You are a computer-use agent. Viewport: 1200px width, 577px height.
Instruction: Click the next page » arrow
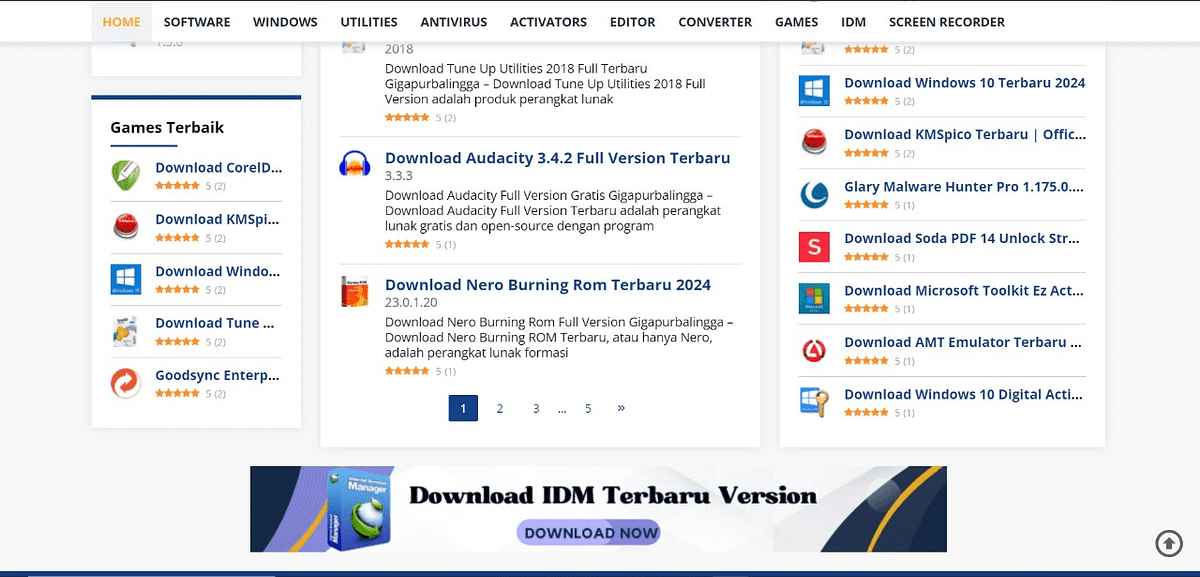621,408
